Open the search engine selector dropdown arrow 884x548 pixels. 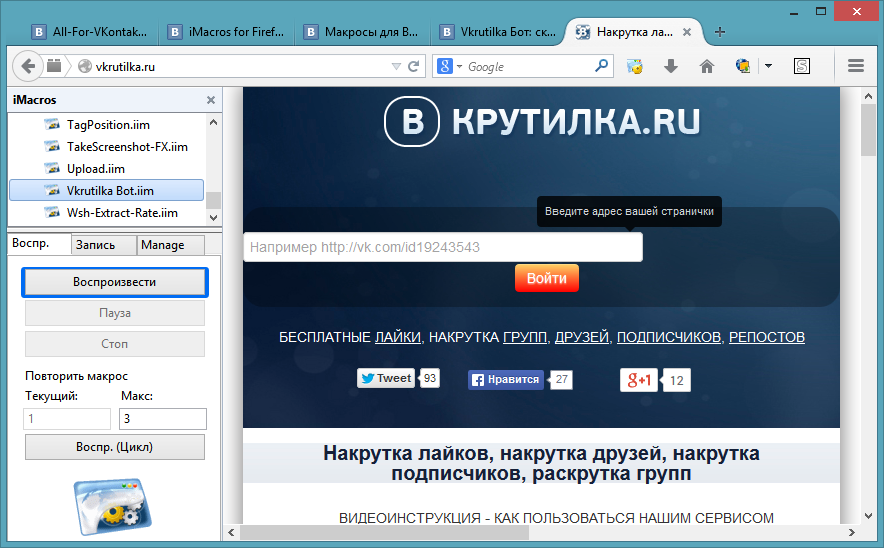pos(459,67)
